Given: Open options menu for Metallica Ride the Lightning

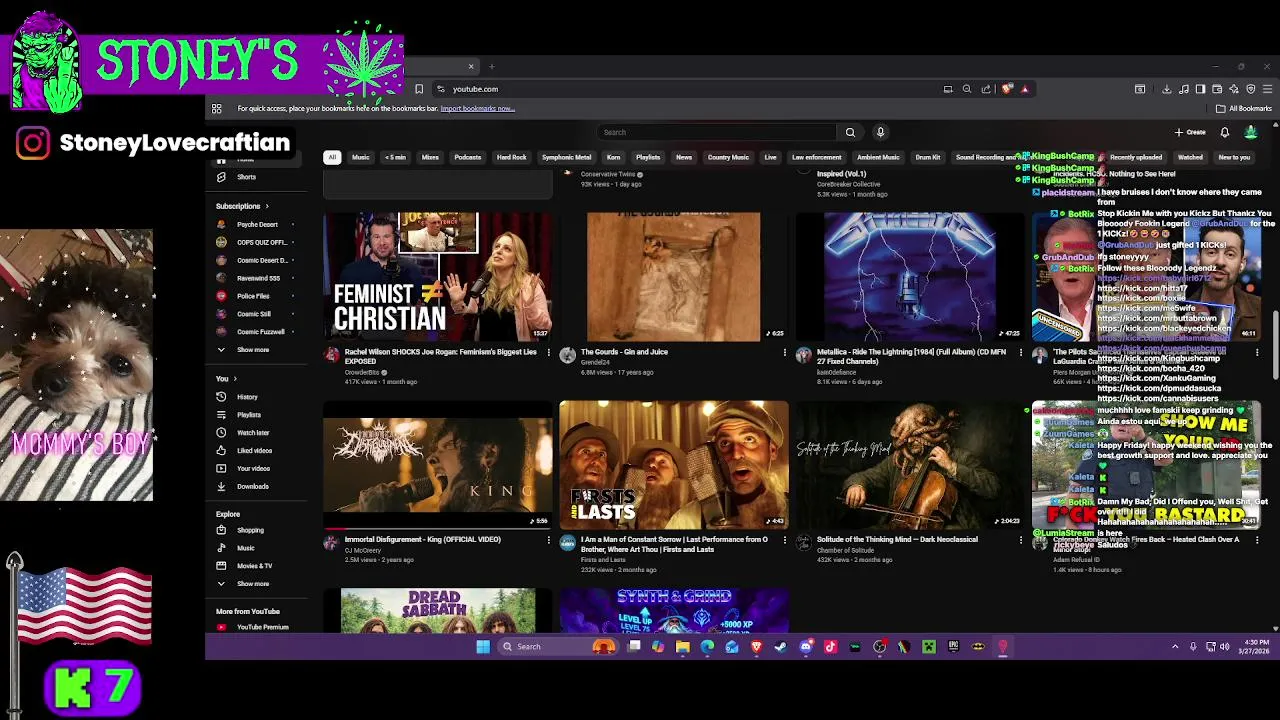Looking at the screenshot, I should point(1020,353).
